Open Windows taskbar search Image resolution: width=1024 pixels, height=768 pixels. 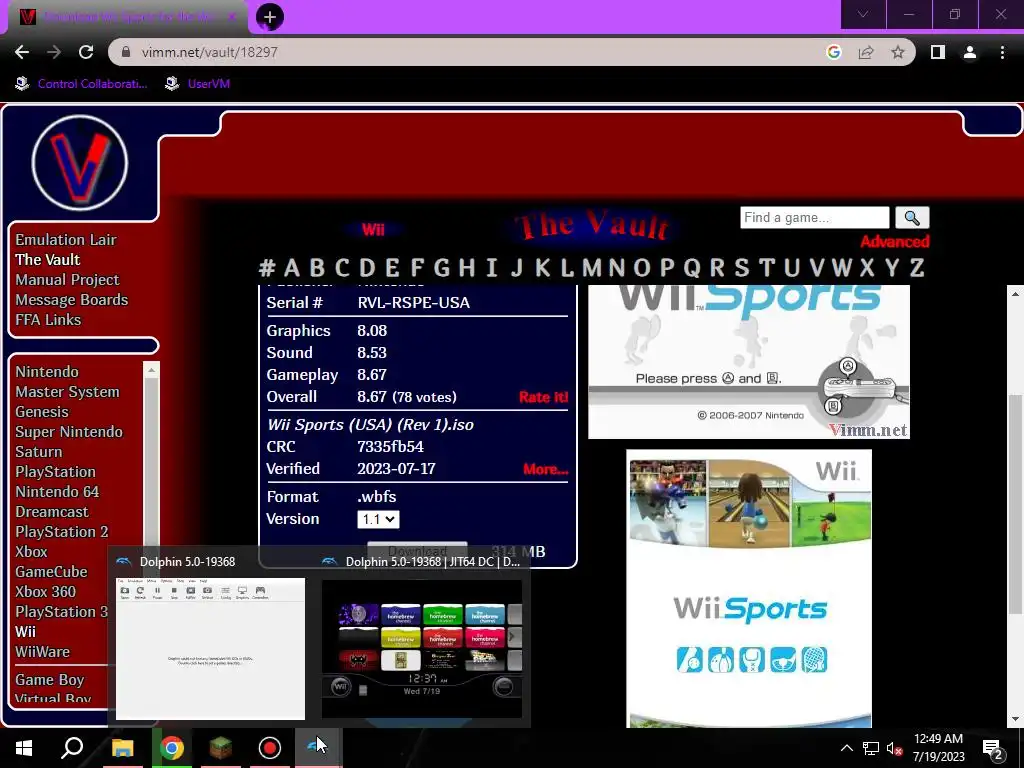[x=72, y=748]
